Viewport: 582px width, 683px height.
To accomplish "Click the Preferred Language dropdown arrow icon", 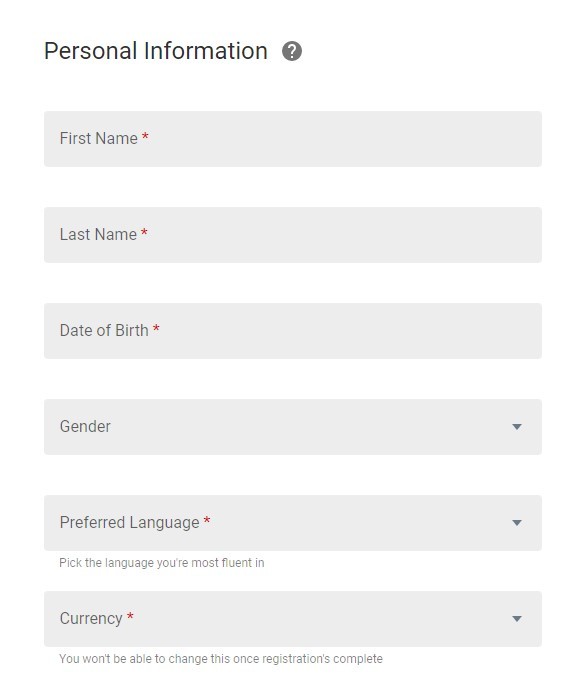I will 517,523.
